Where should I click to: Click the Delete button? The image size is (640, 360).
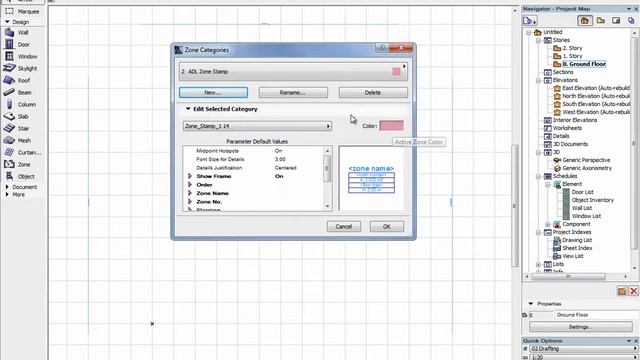(373, 93)
